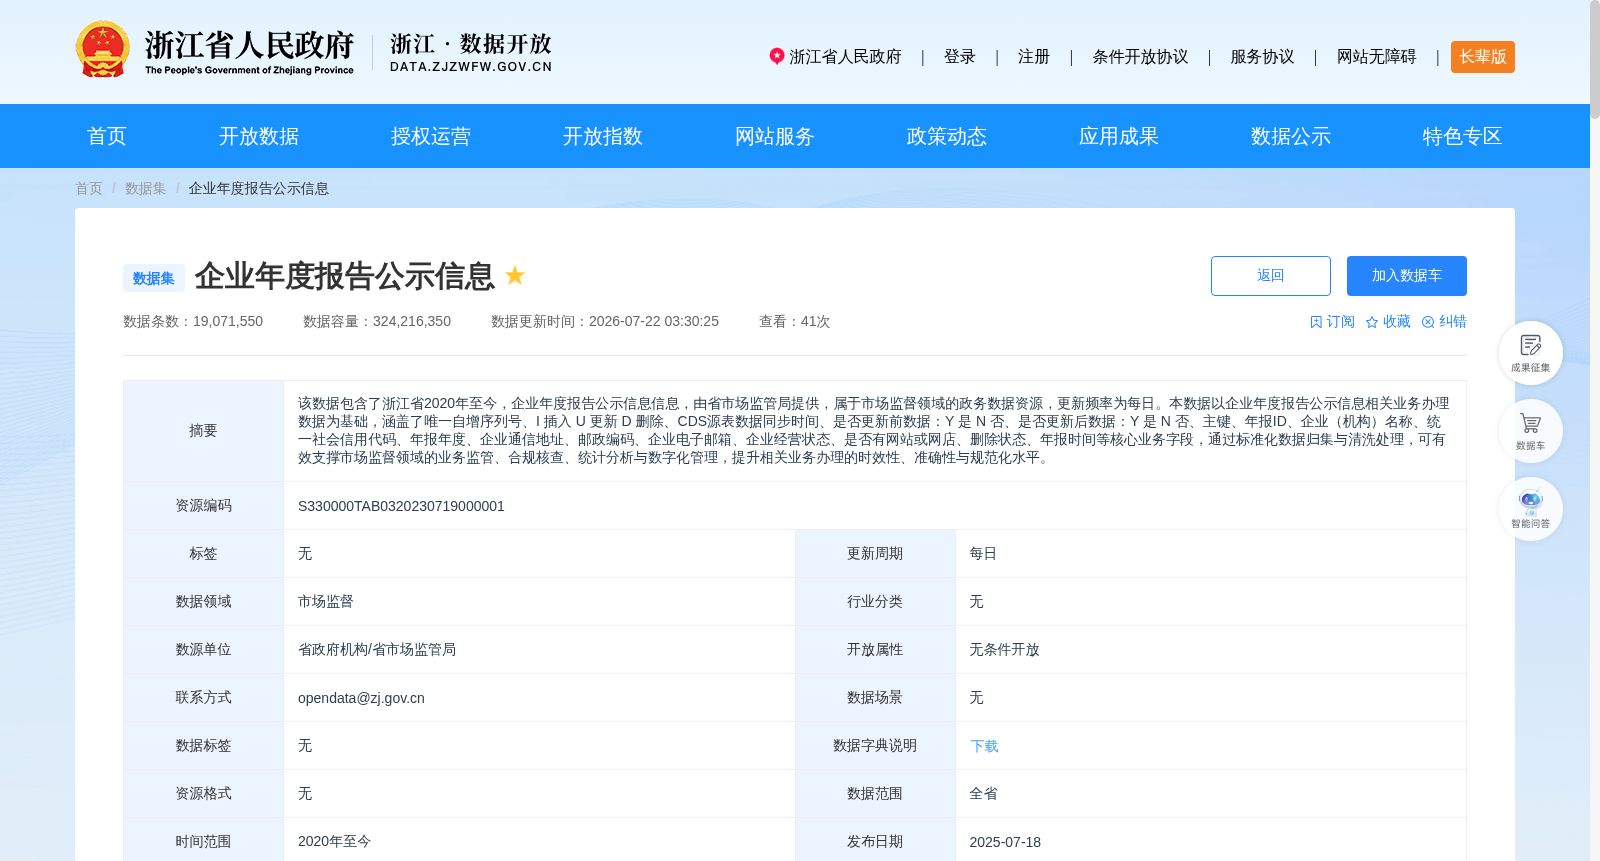Click the 数据集 tag badge

154,278
